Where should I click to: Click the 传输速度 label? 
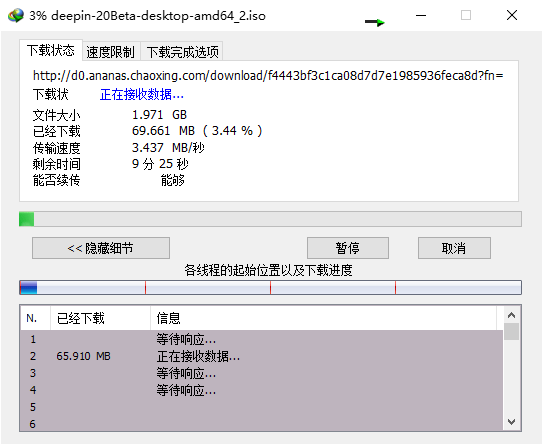point(56,148)
